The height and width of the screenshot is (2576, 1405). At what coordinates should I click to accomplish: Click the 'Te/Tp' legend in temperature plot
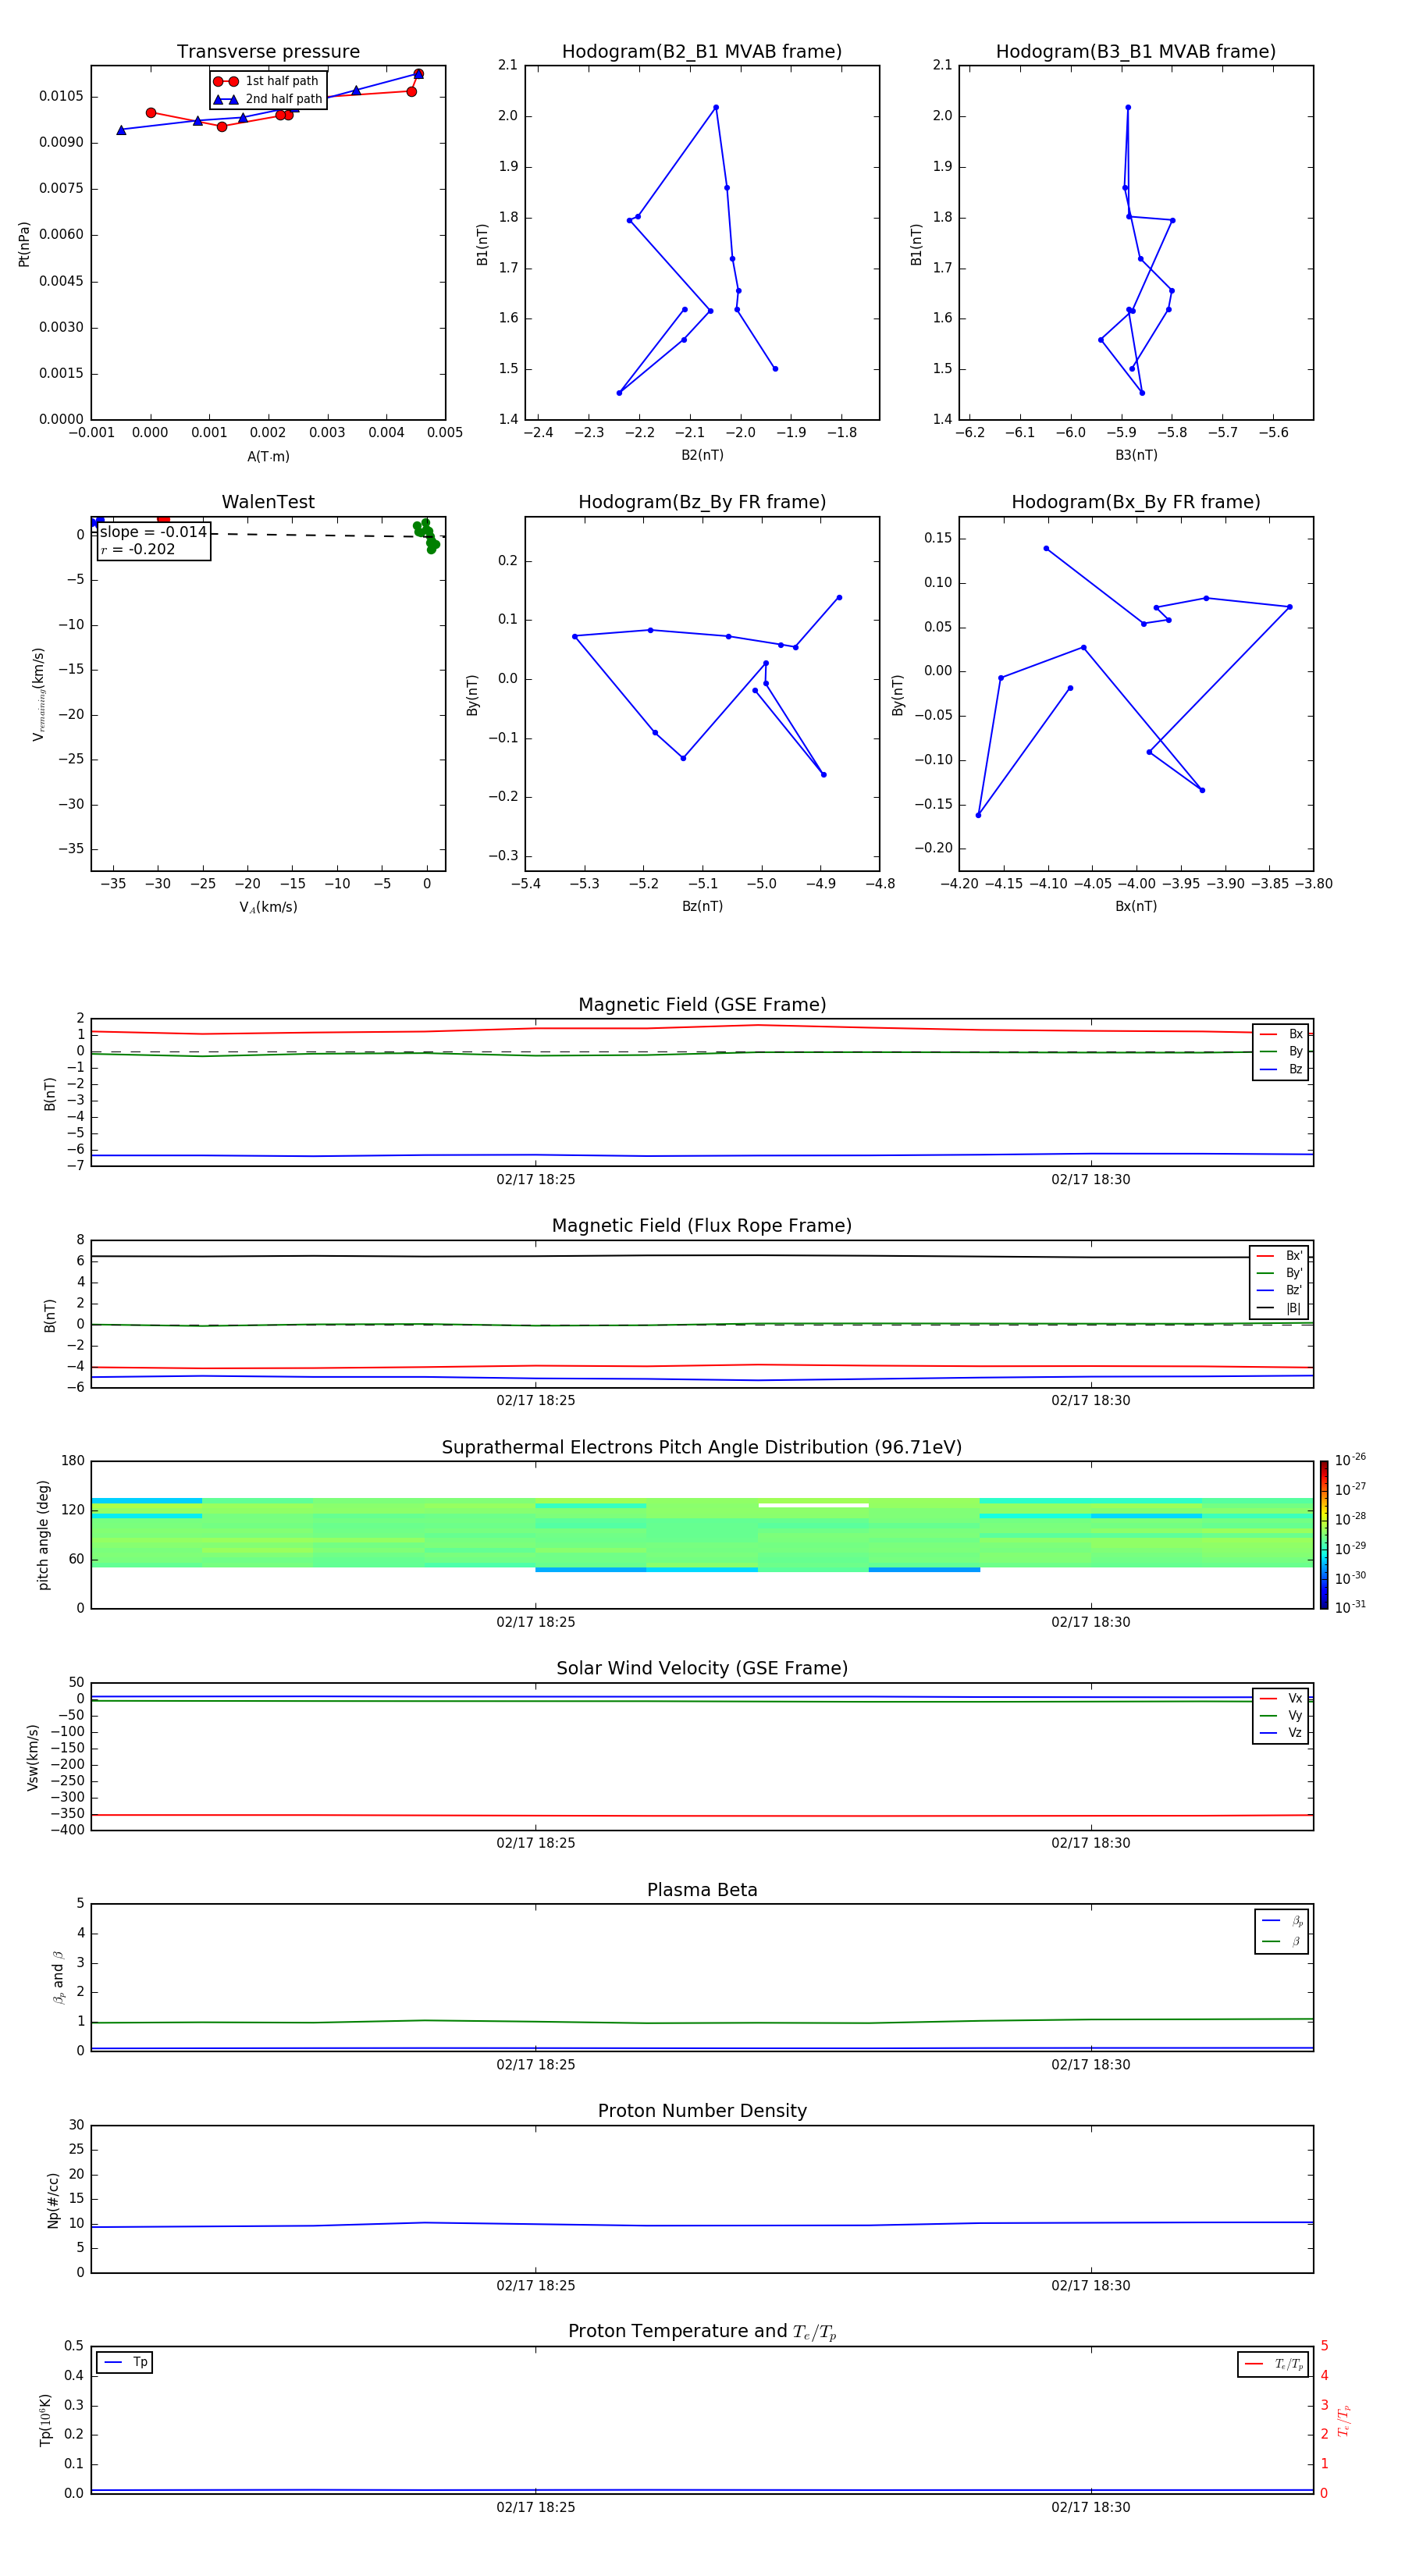[1272, 2364]
